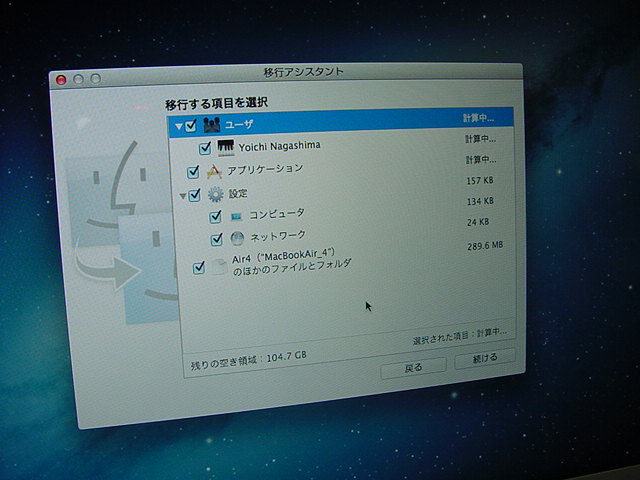This screenshot has height=480, width=640.
Task: Click the 移行する項目を選択 heading
Action: click(x=217, y=104)
